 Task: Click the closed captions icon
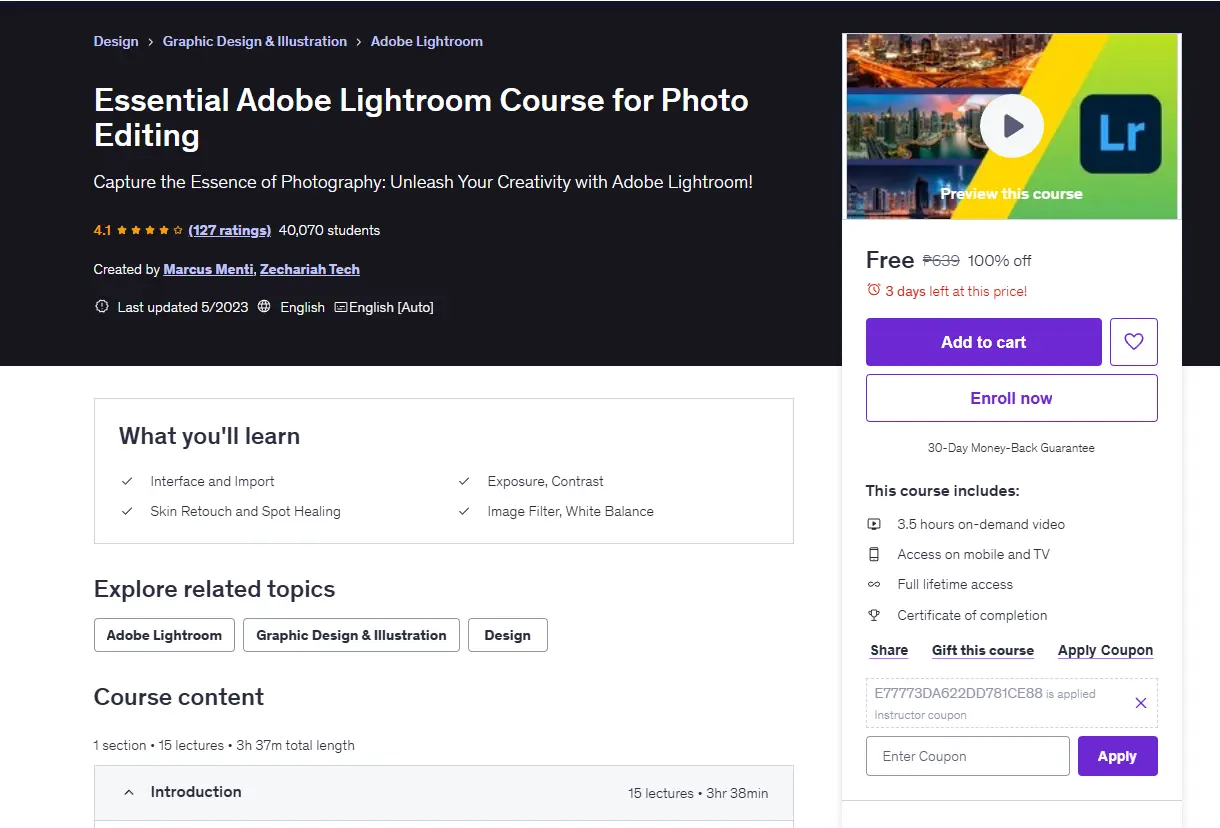pos(341,307)
